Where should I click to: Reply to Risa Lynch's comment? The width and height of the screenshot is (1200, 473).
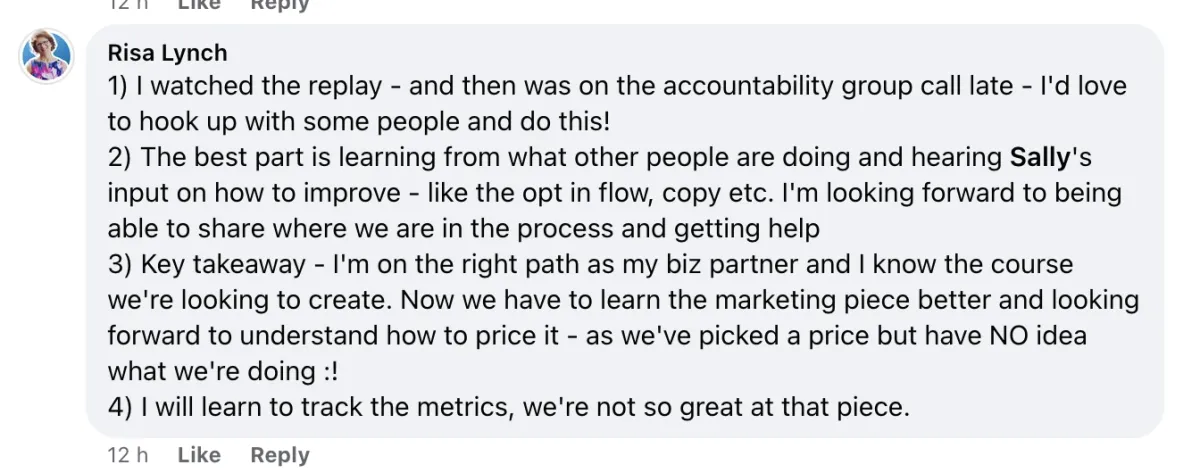[x=280, y=455]
